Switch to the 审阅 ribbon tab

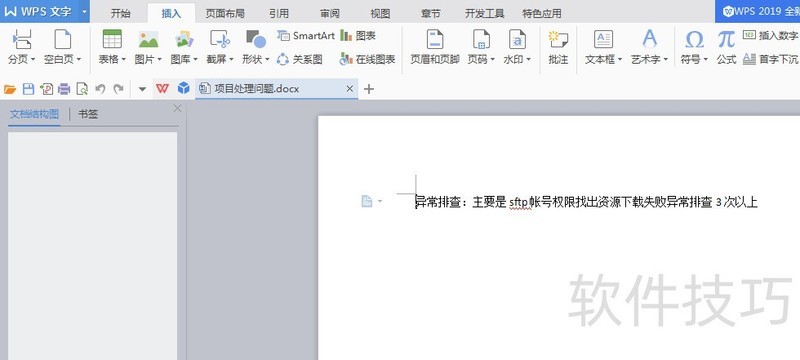coord(330,13)
